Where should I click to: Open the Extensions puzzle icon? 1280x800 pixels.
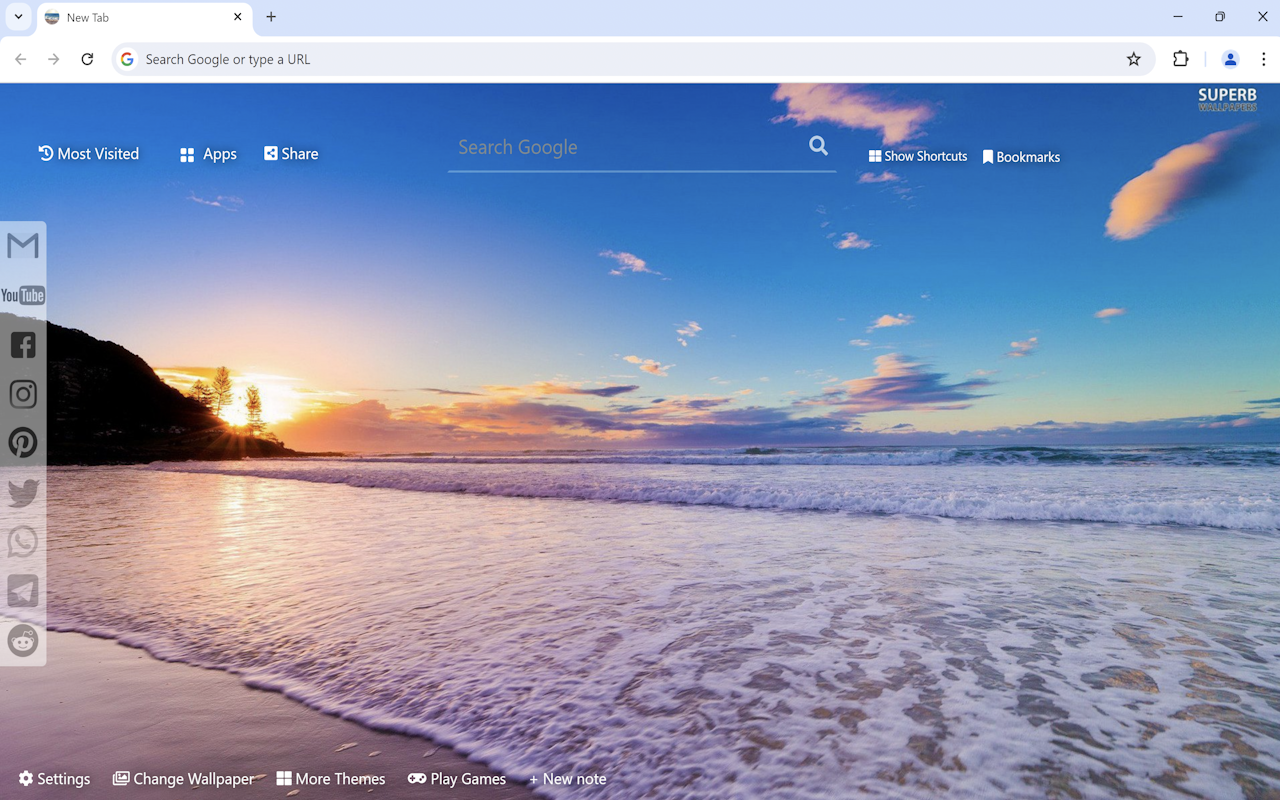[x=1181, y=59]
